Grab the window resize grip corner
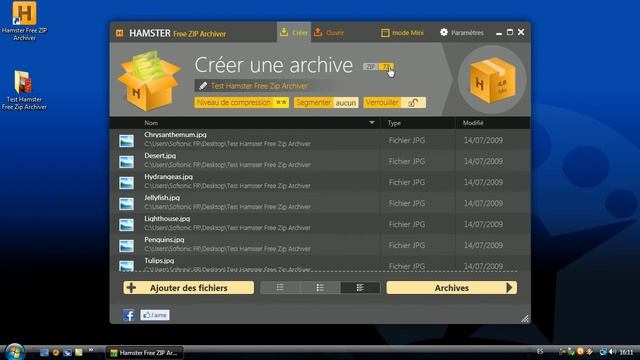Image resolution: width=640 pixels, height=360 pixels. click(525, 318)
